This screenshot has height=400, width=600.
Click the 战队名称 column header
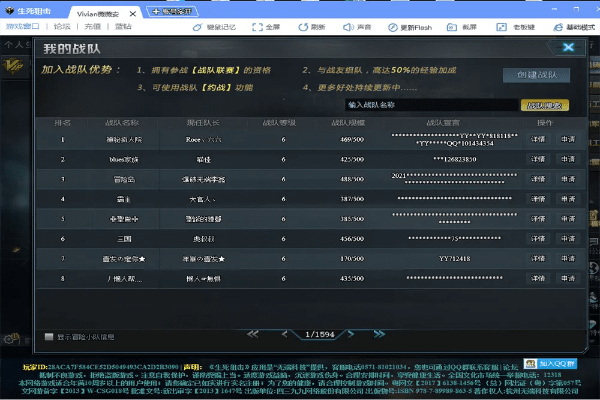coord(122,123)
